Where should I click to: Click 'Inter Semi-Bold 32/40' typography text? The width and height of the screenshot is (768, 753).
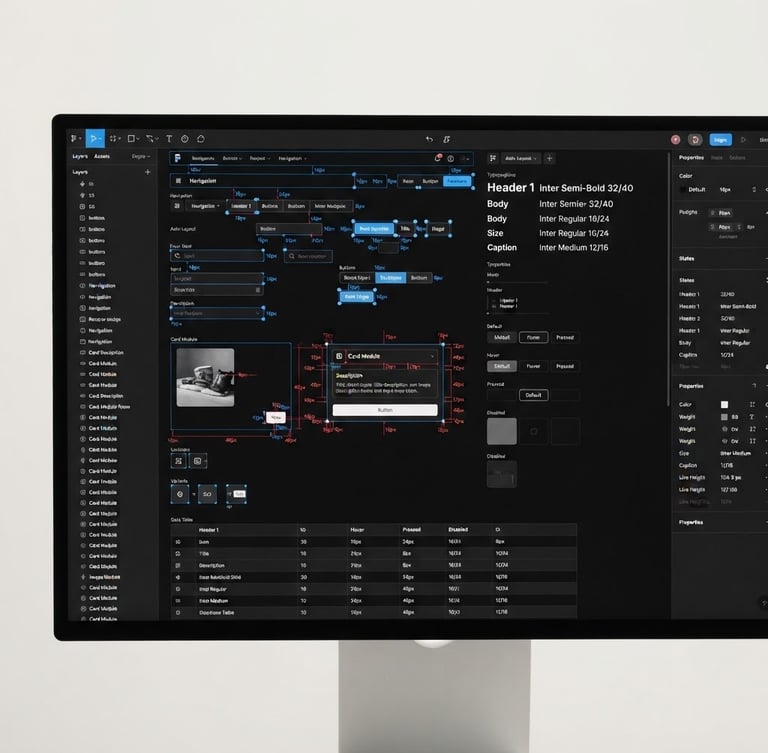[x=586, y=188]
